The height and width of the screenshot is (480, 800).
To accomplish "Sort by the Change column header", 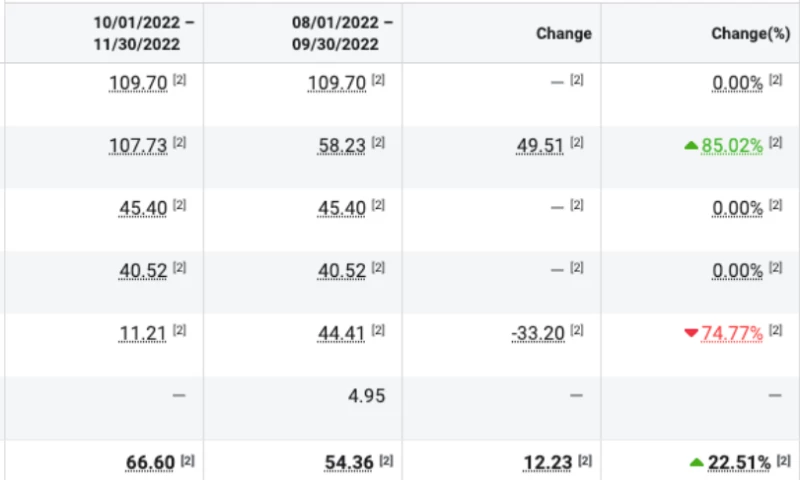I will [x=563, y=33].
